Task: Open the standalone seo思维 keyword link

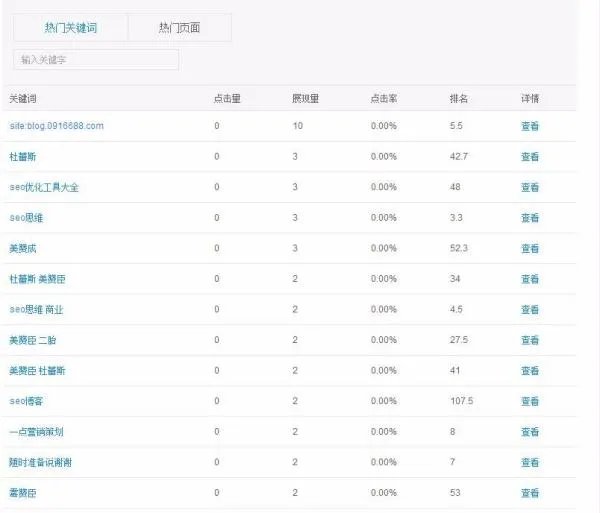Action: pyautogui.click(x=26, y=218)
